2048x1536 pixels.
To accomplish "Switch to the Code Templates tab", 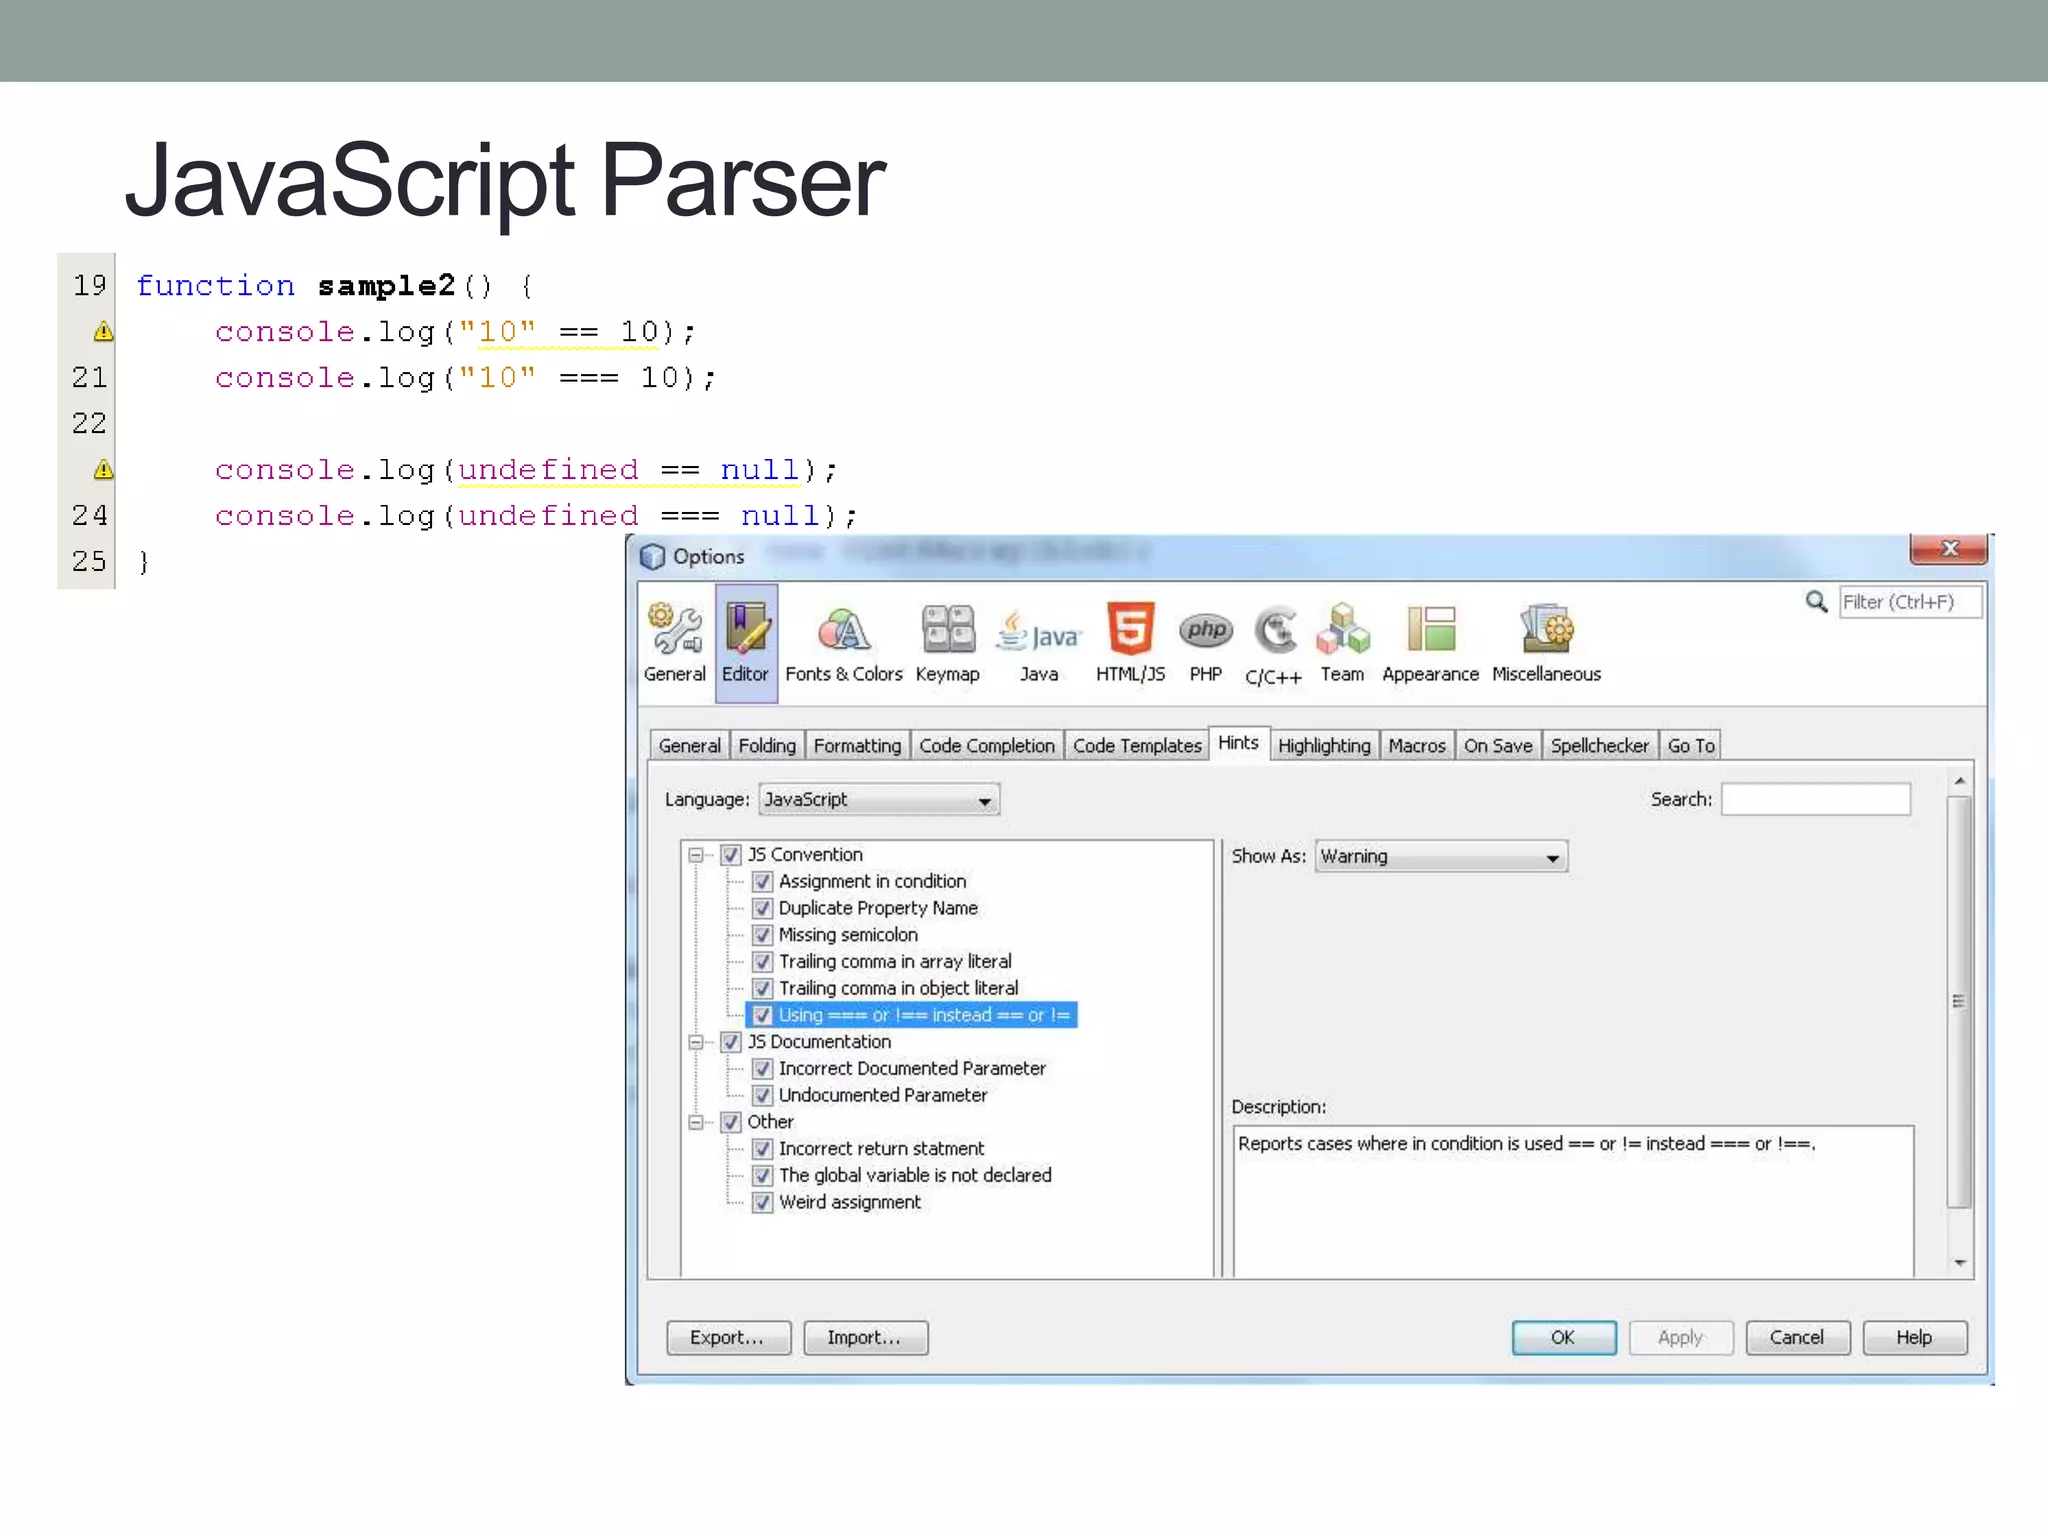I will tap(1137, 746).
